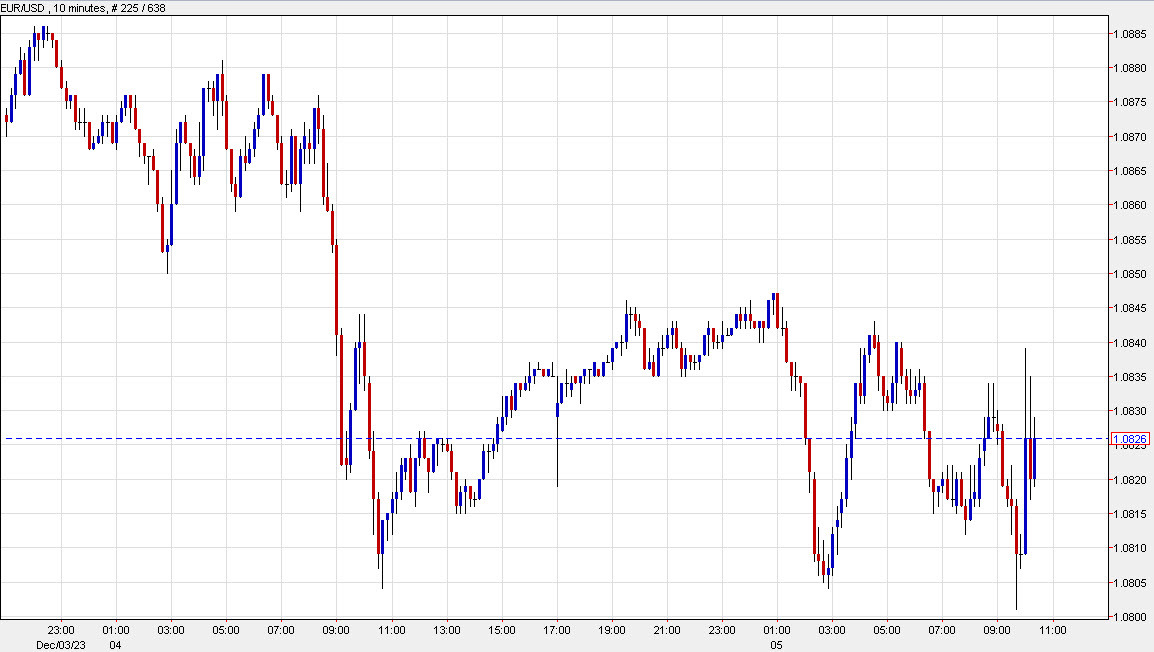Click the 19:00 time axis label
Viewport: 1154px width, 652px height.
click(612, 630)
